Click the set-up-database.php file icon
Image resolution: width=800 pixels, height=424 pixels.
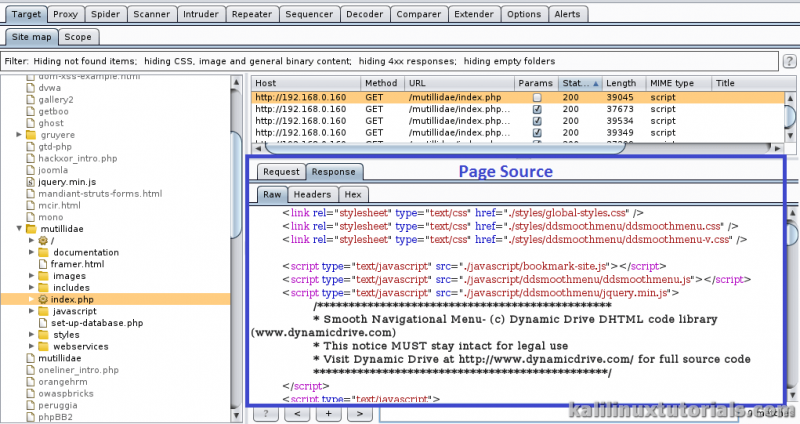coord(43,323)
